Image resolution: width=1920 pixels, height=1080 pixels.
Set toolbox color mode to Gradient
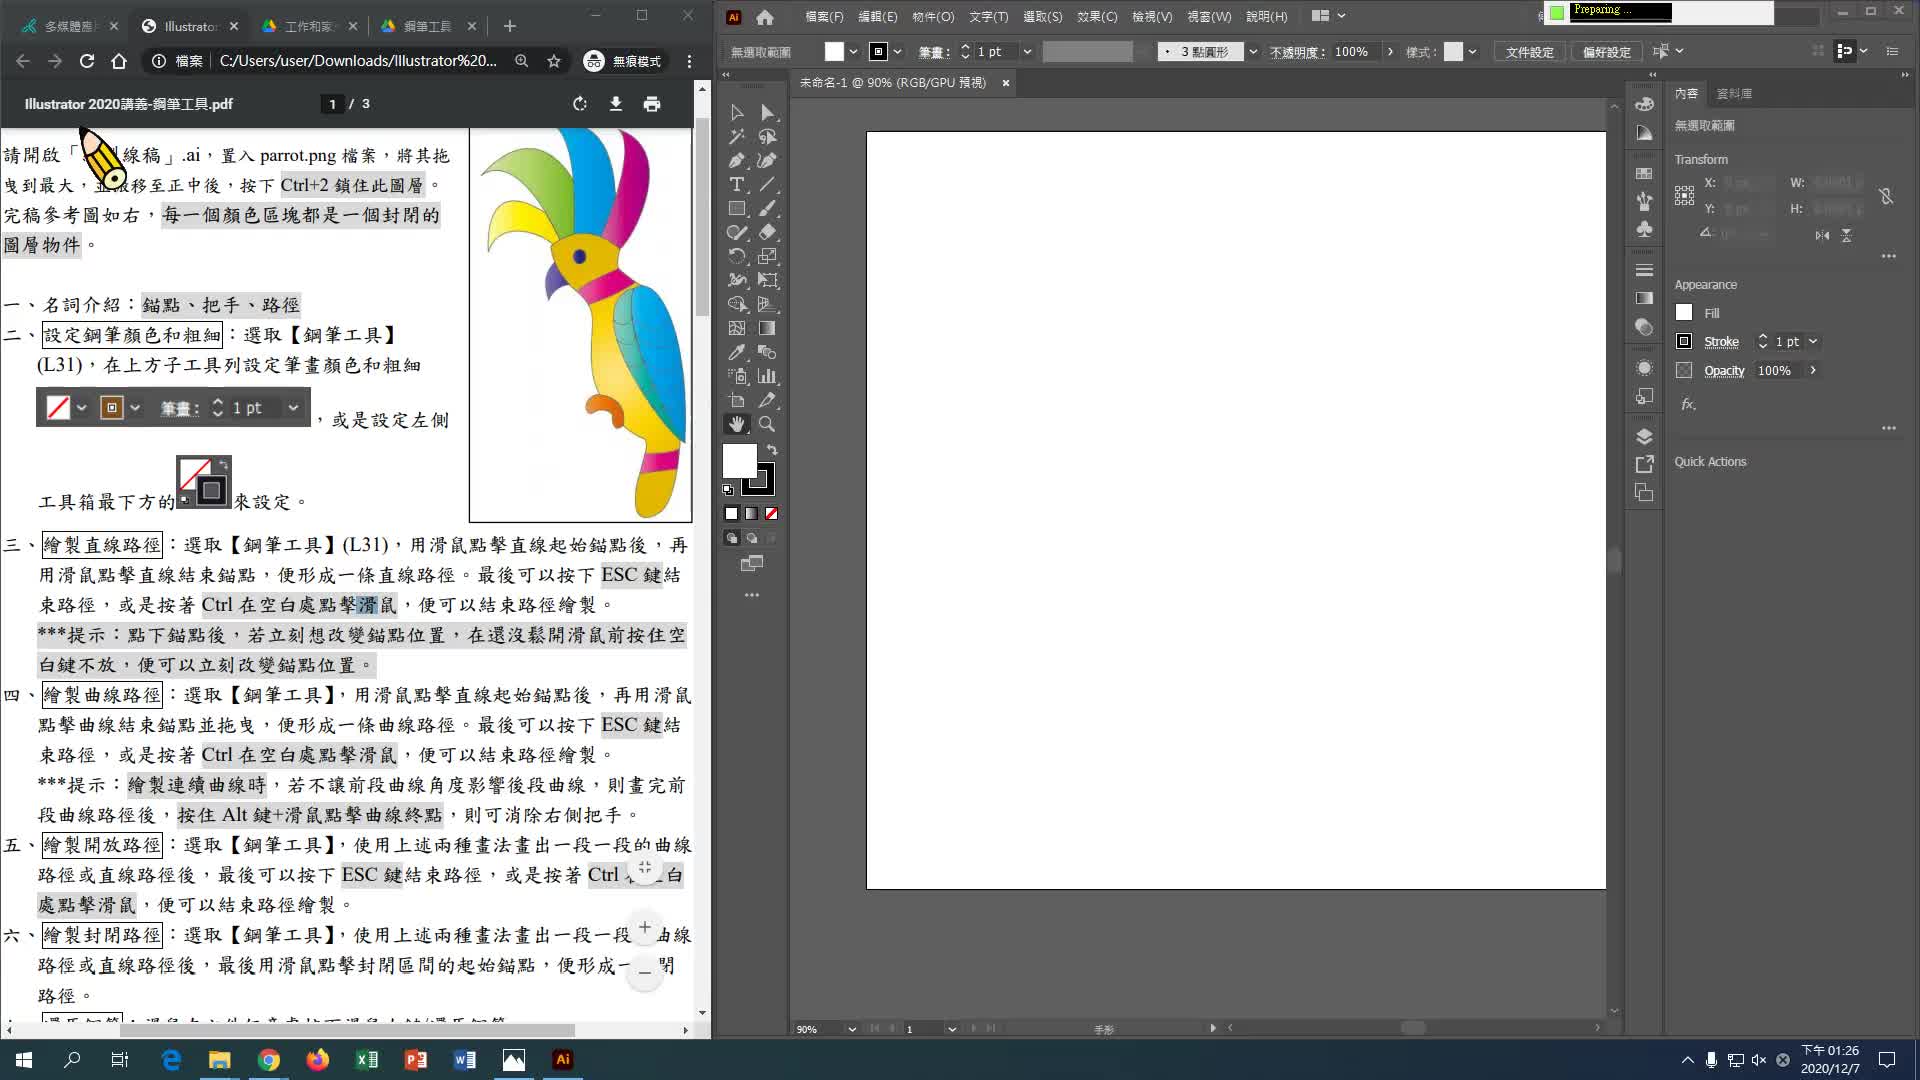[x=751, y=514]
